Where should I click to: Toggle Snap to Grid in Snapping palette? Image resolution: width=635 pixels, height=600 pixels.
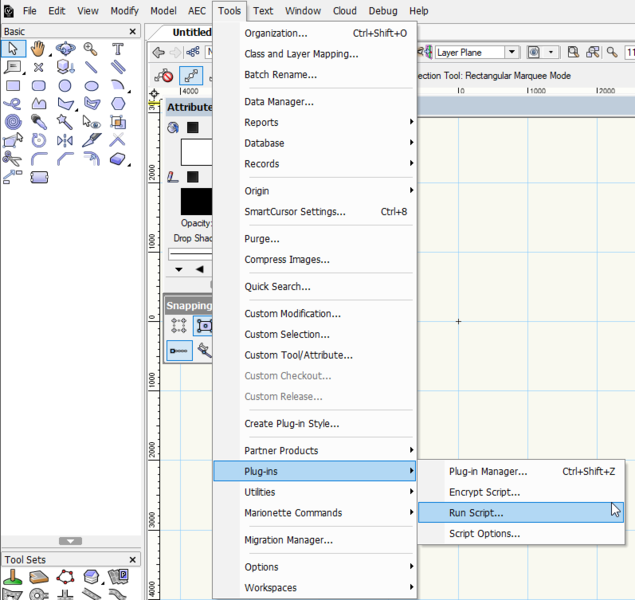pyautogui.click(x=179, y=326)
